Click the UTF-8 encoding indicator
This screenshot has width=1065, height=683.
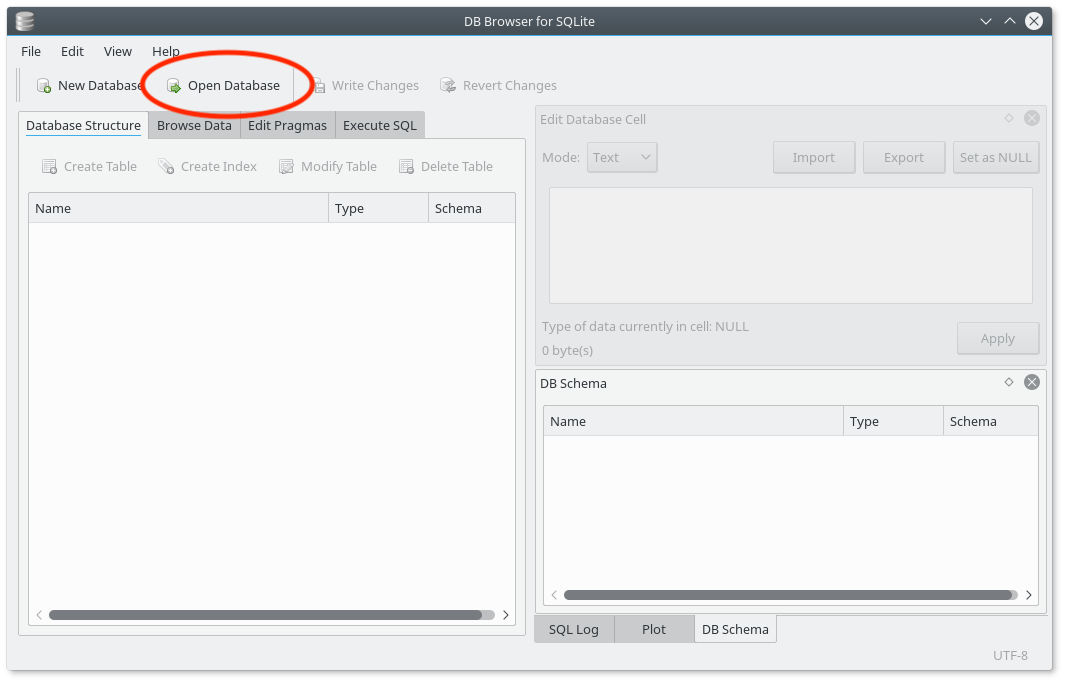pos(1010,655)
